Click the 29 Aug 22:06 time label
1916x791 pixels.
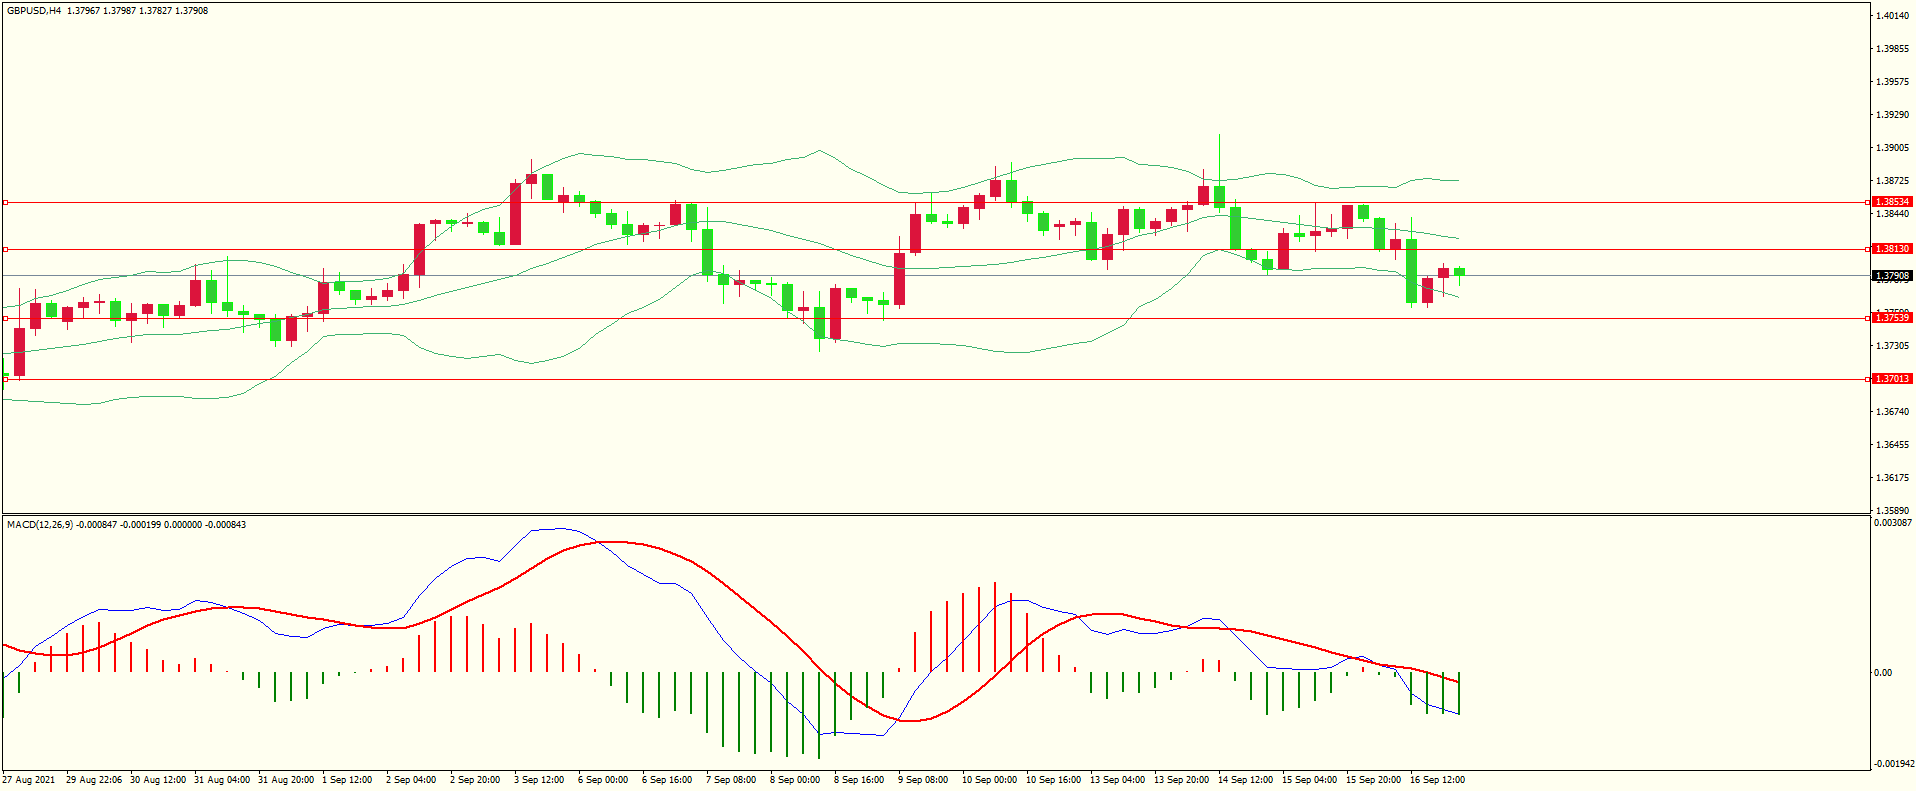click(x=94, y=780)
